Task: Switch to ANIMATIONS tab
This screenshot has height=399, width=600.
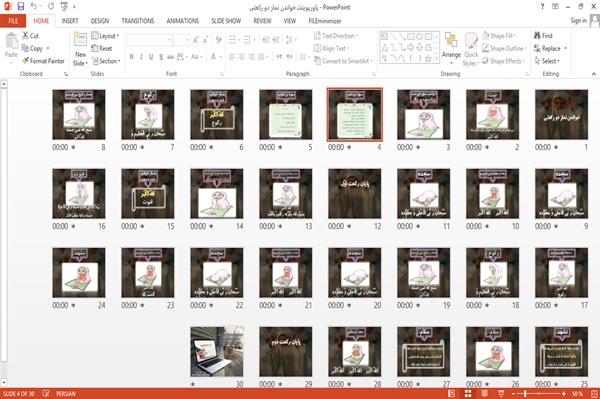Action: (183, 21)
